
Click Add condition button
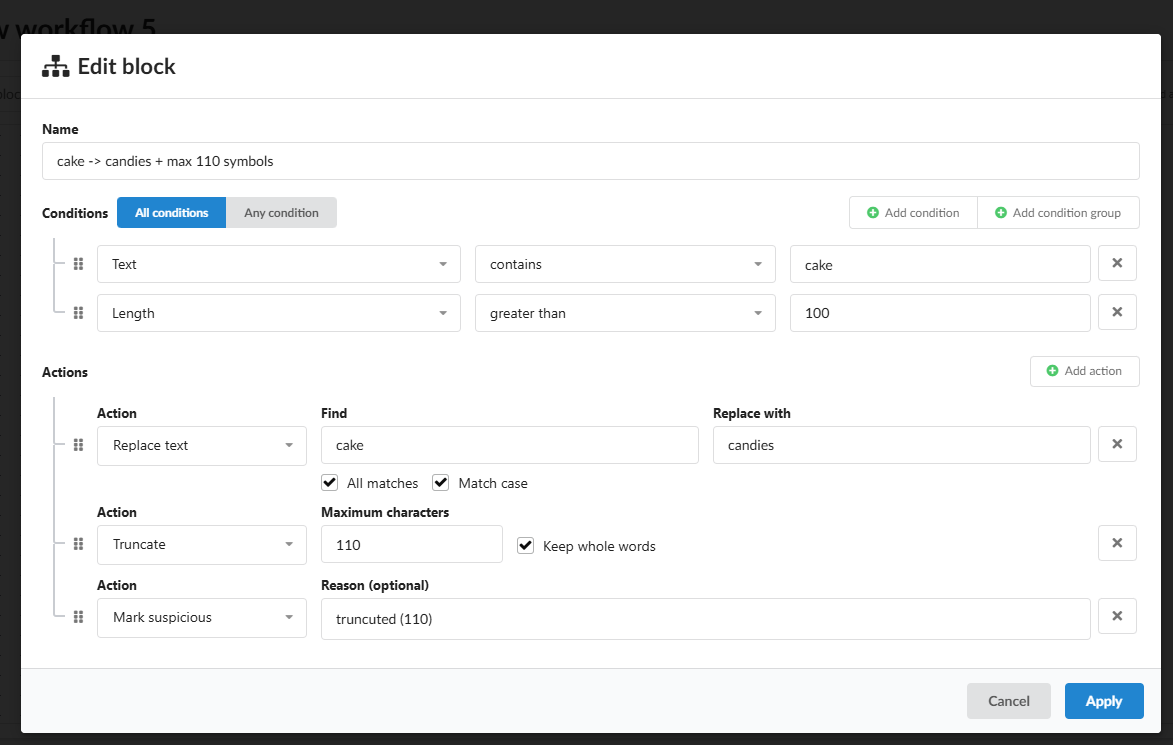tap(913, 212)
